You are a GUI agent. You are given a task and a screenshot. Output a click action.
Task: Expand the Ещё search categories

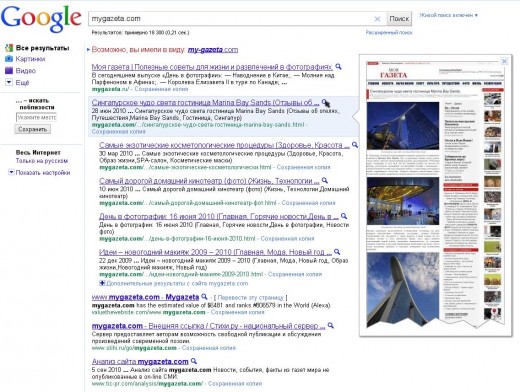coord(9,82)
